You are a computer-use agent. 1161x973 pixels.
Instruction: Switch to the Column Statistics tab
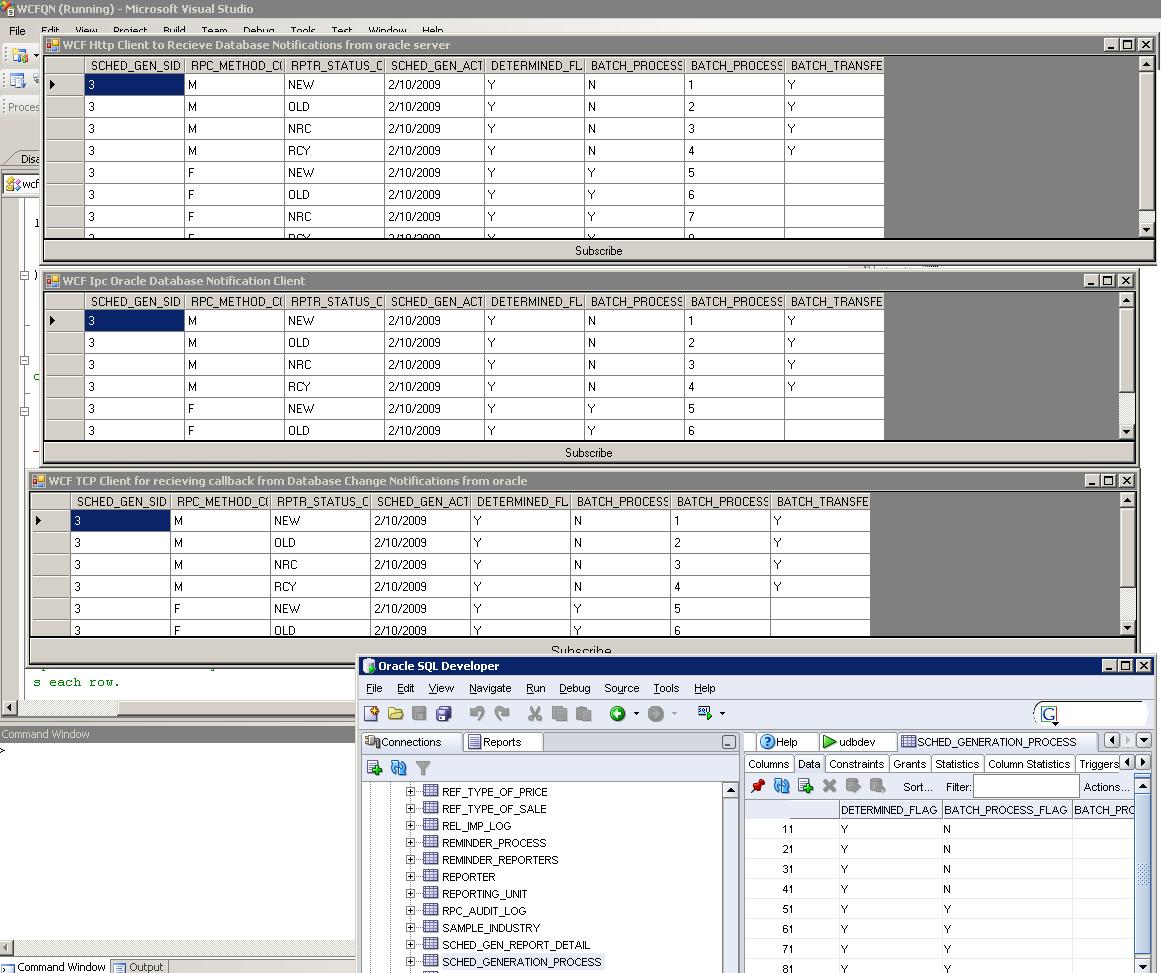[1028, 764]
